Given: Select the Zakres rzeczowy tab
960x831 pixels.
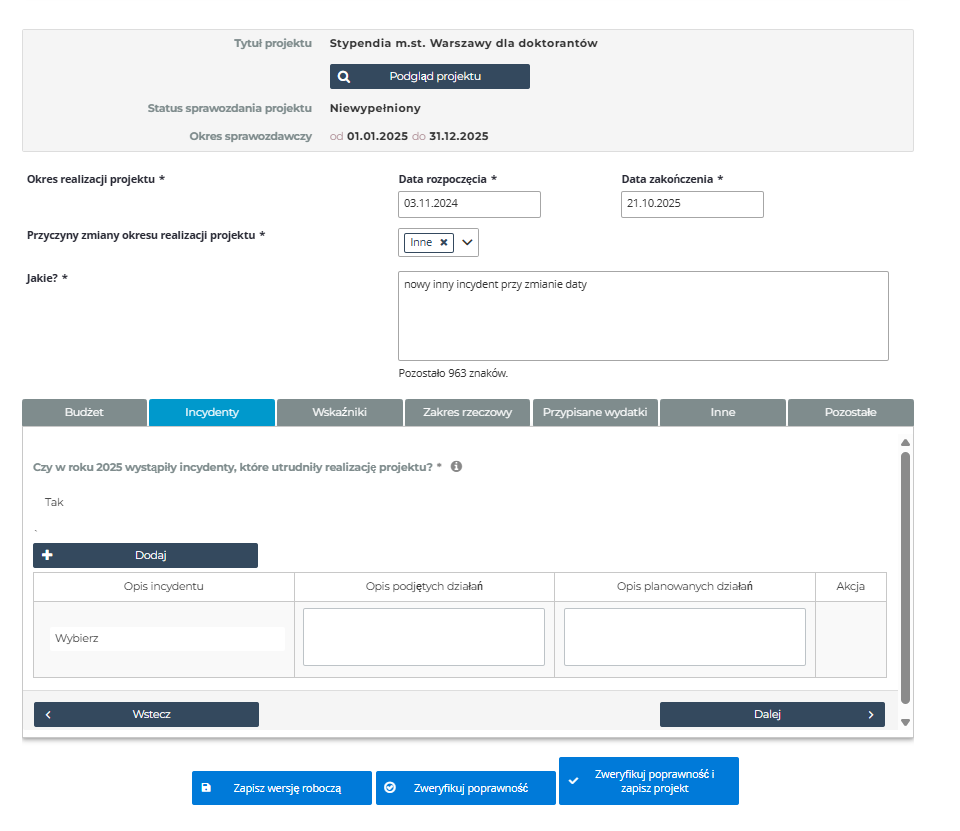Looking at the screenshot, I should coord(467,412).
